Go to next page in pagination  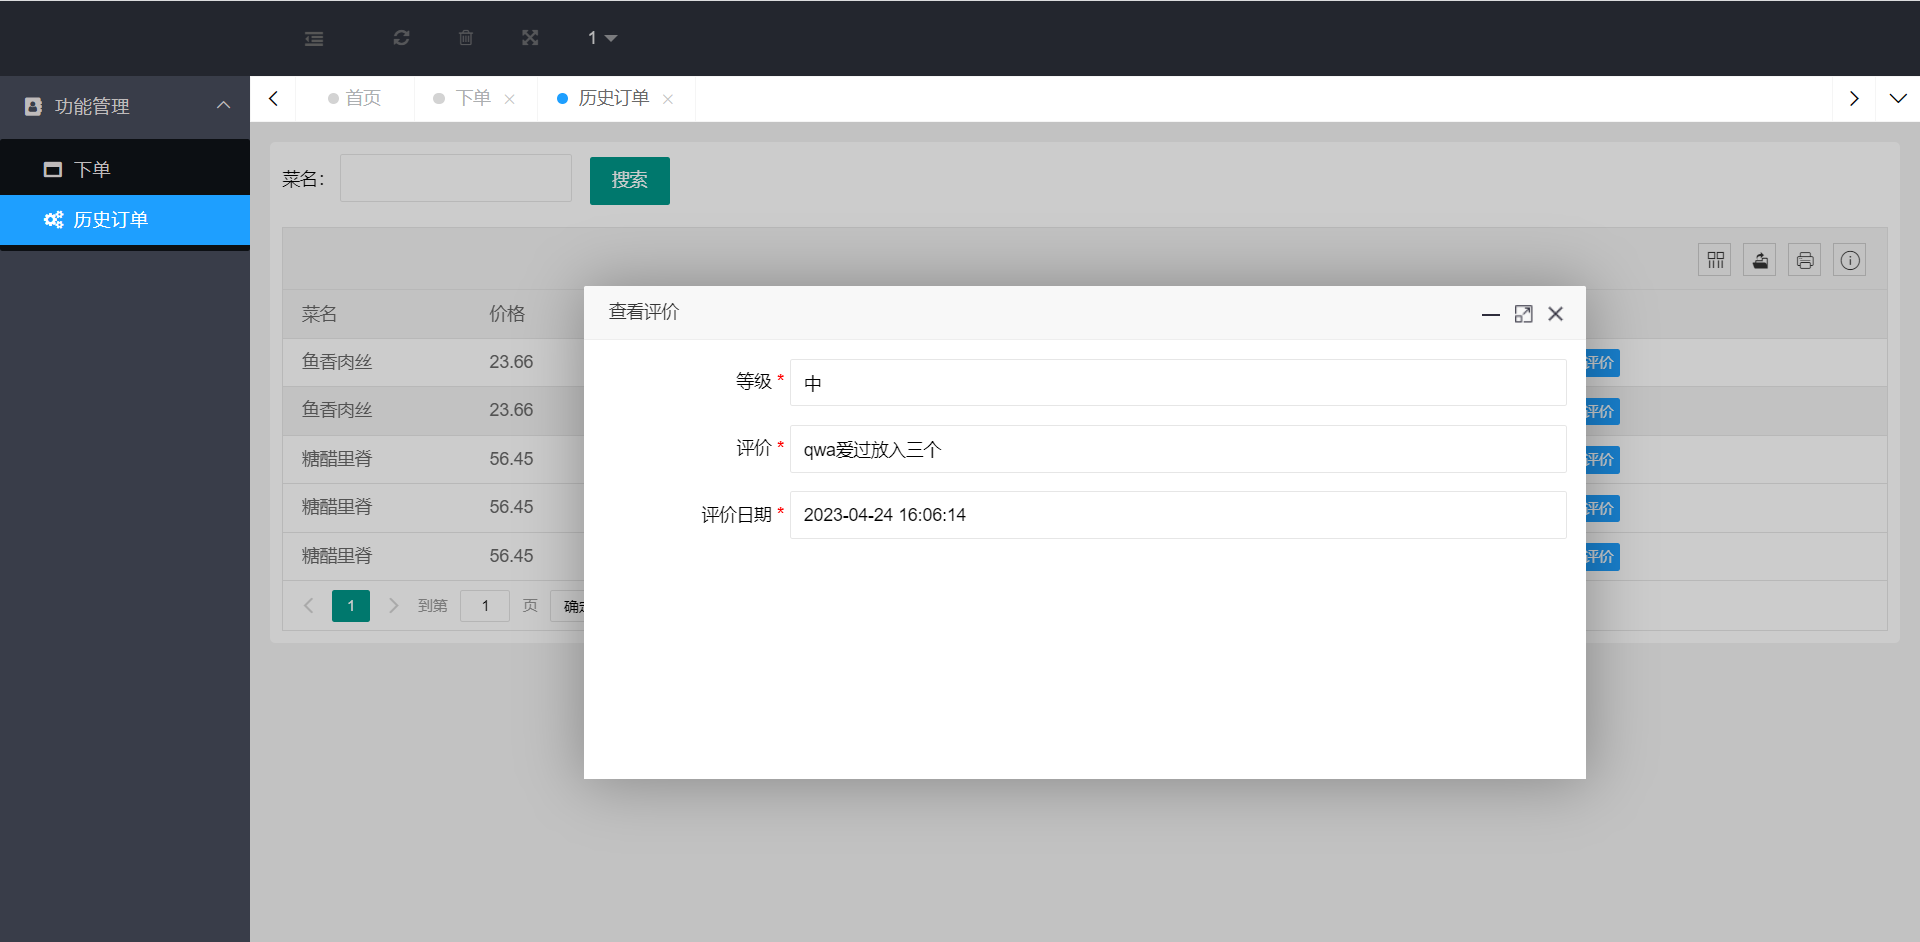click(x=393, y=606)
